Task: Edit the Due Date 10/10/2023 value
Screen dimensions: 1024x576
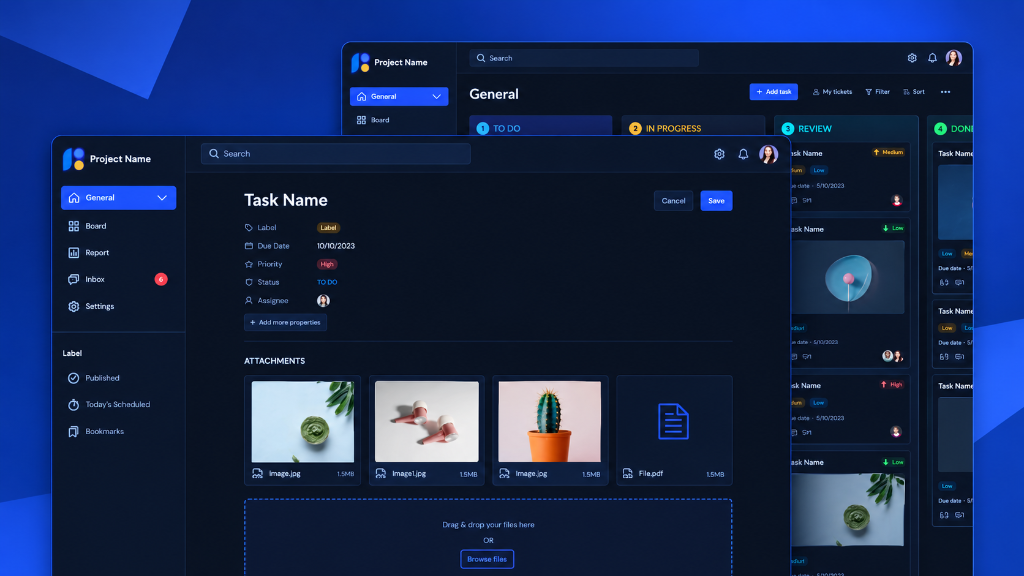Action: tap(336, 246)
